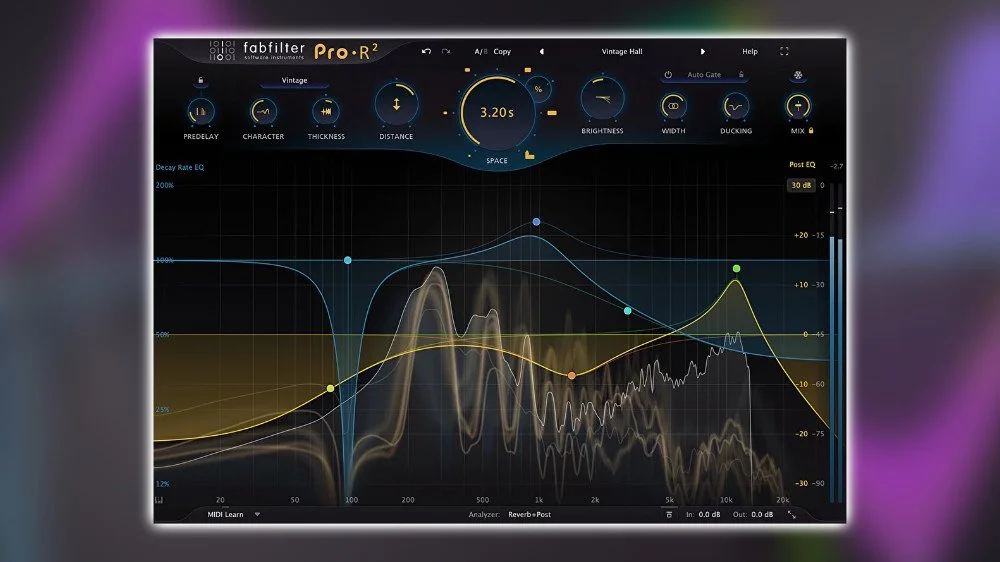The image size is (1000, 562).
Task: Click the Character knob
Action: 263,112
